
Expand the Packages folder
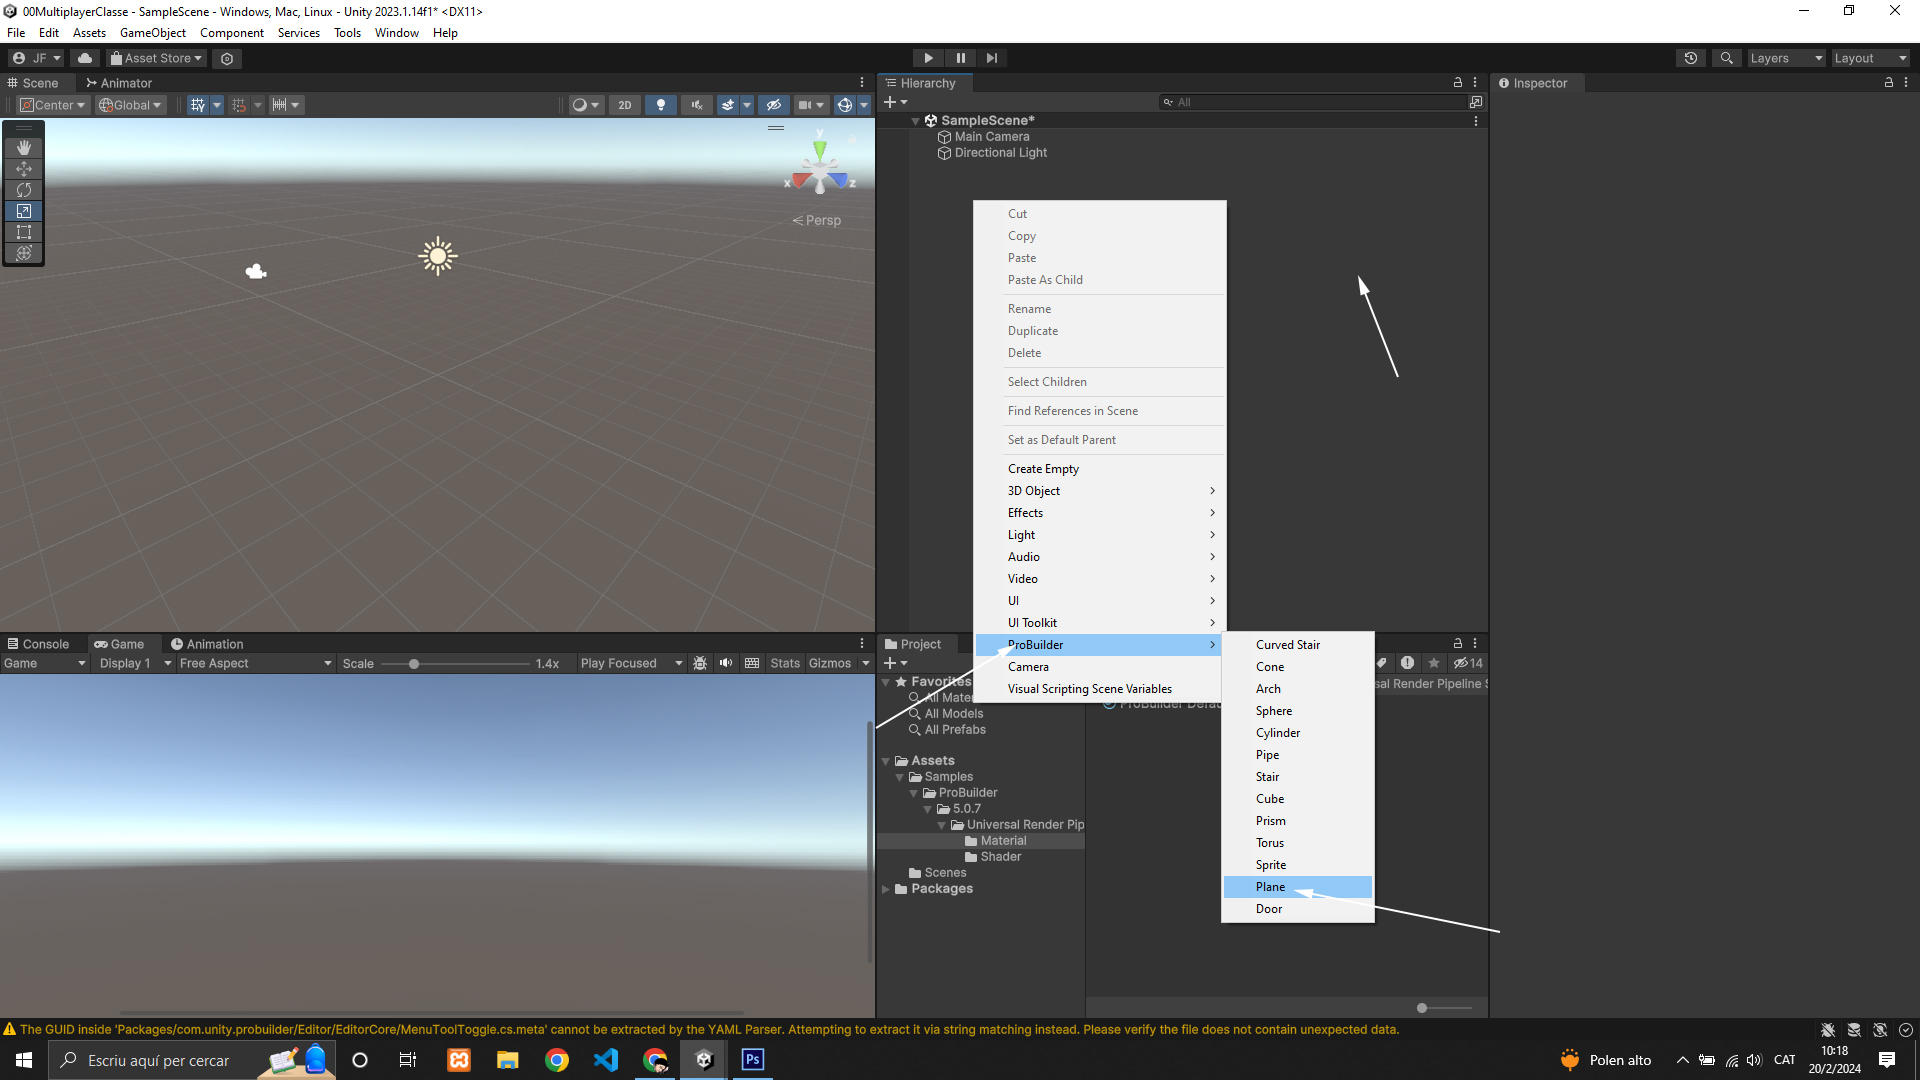(885, 889)
